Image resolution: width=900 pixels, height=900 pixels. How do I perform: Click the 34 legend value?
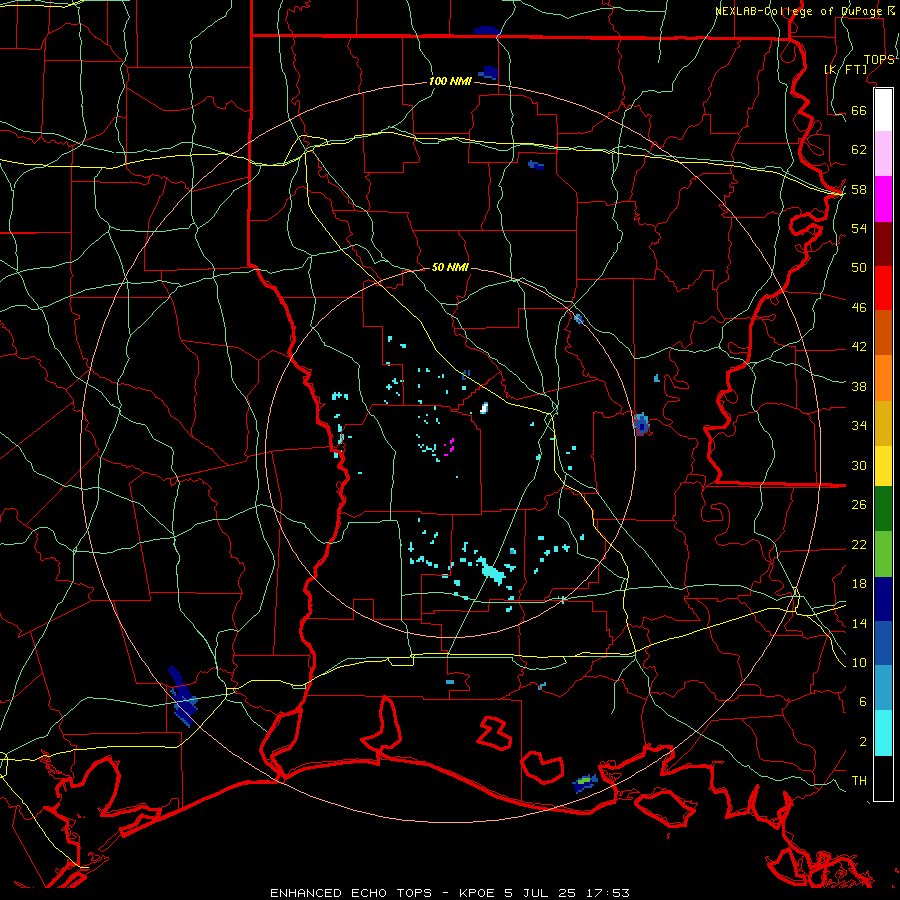click(x=859, y=425)
